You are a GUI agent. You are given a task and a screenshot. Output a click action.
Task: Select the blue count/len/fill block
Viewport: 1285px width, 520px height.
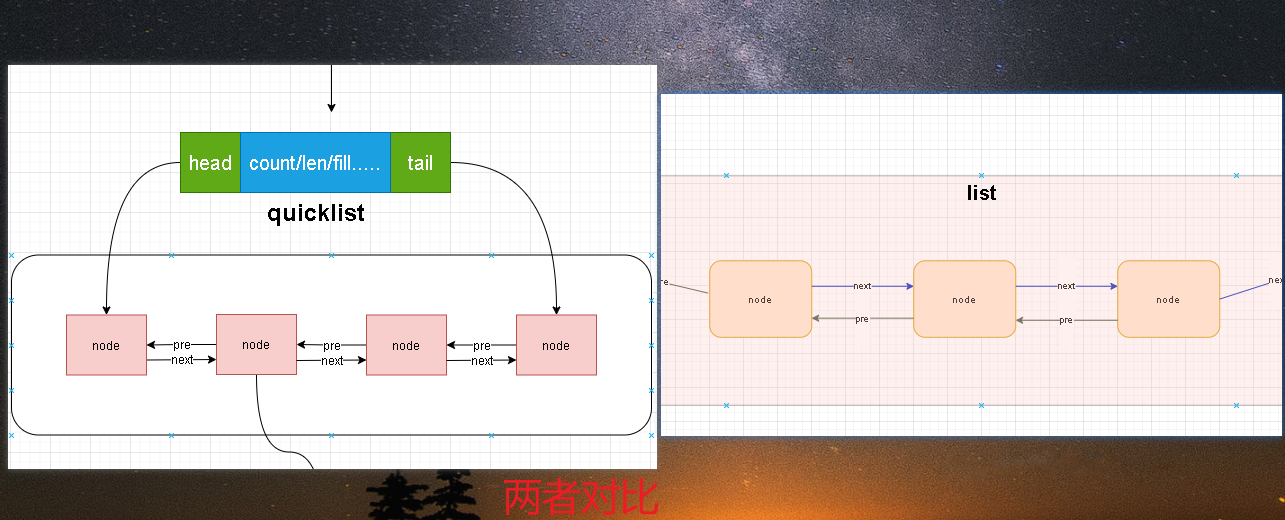click(x=315, y=162)
